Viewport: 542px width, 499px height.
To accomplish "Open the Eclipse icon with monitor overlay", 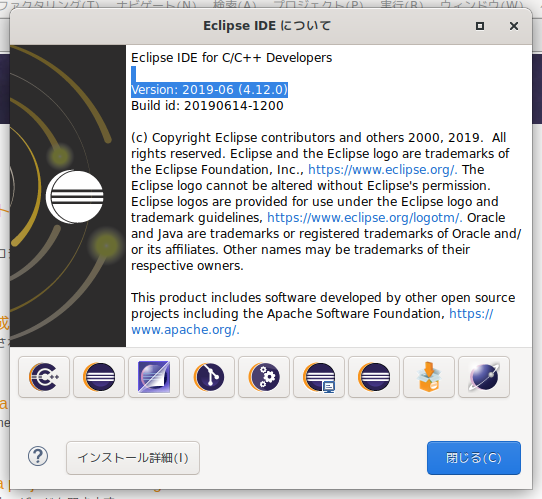I will (319, 377).
